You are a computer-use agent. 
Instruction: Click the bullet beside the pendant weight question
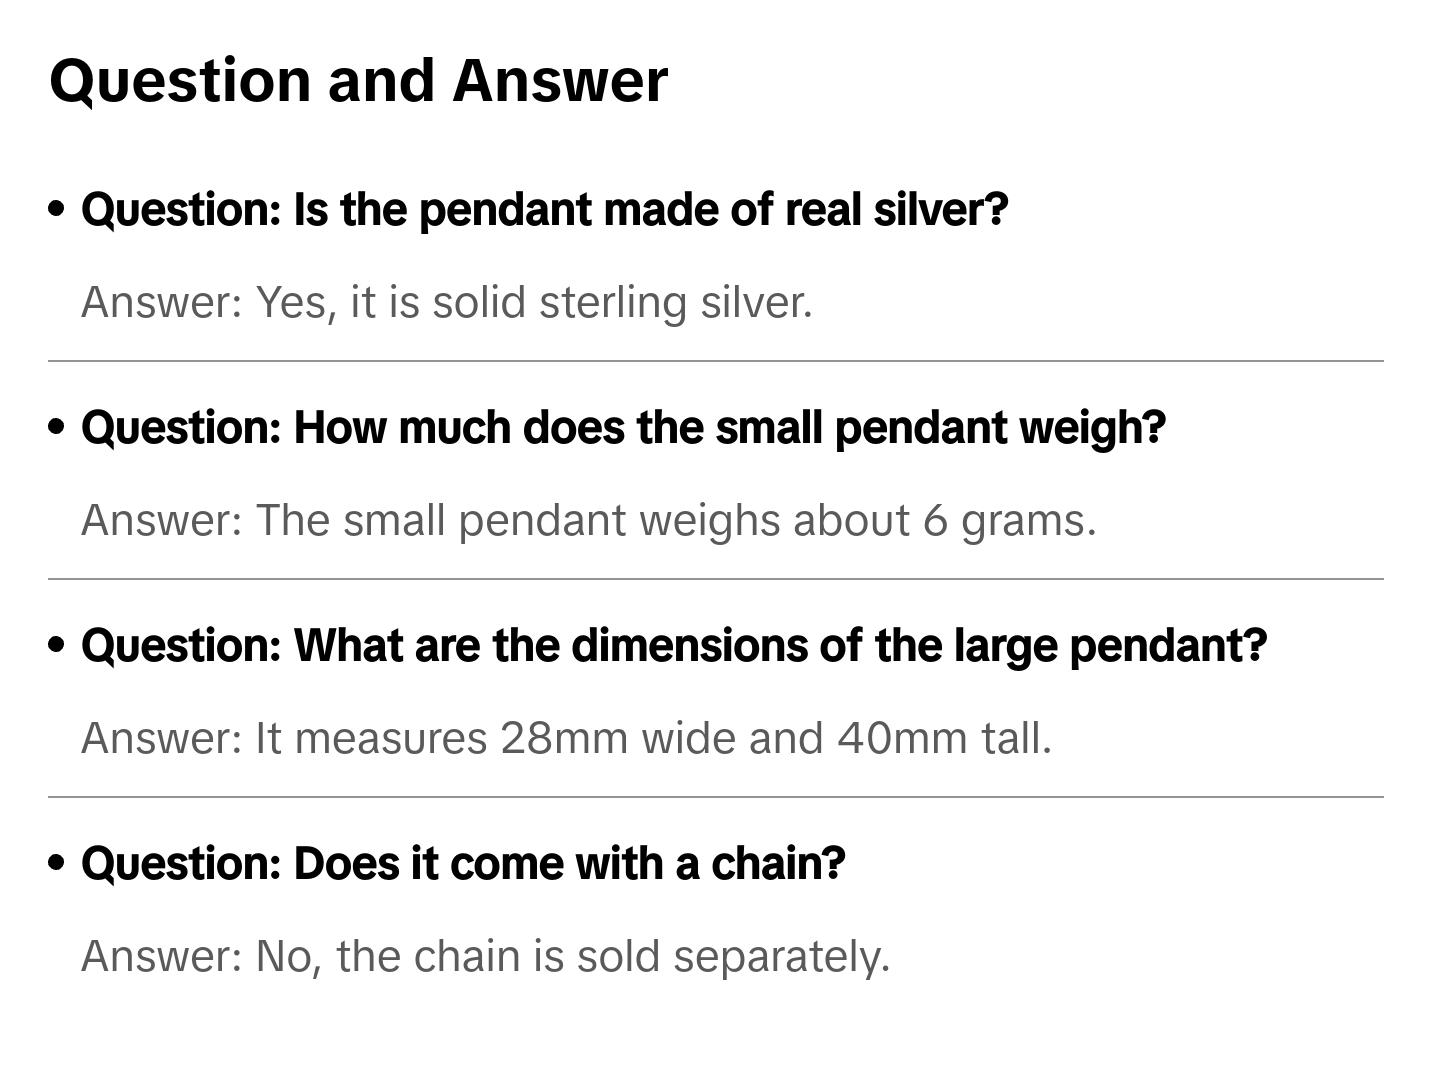(x=57, y=427)
